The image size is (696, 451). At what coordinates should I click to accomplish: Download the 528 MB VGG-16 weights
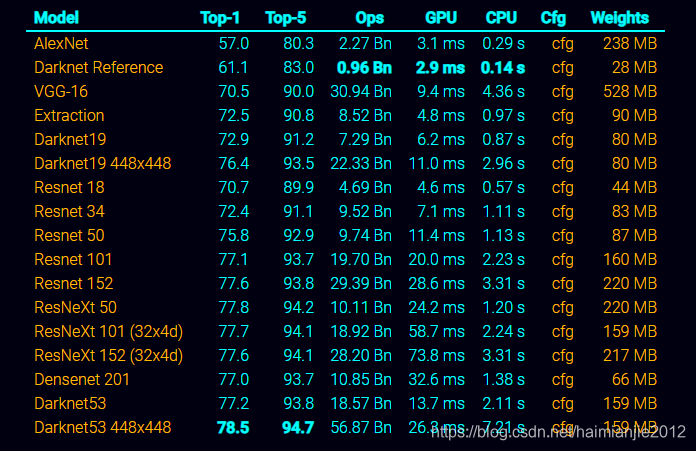coord(630,91)
